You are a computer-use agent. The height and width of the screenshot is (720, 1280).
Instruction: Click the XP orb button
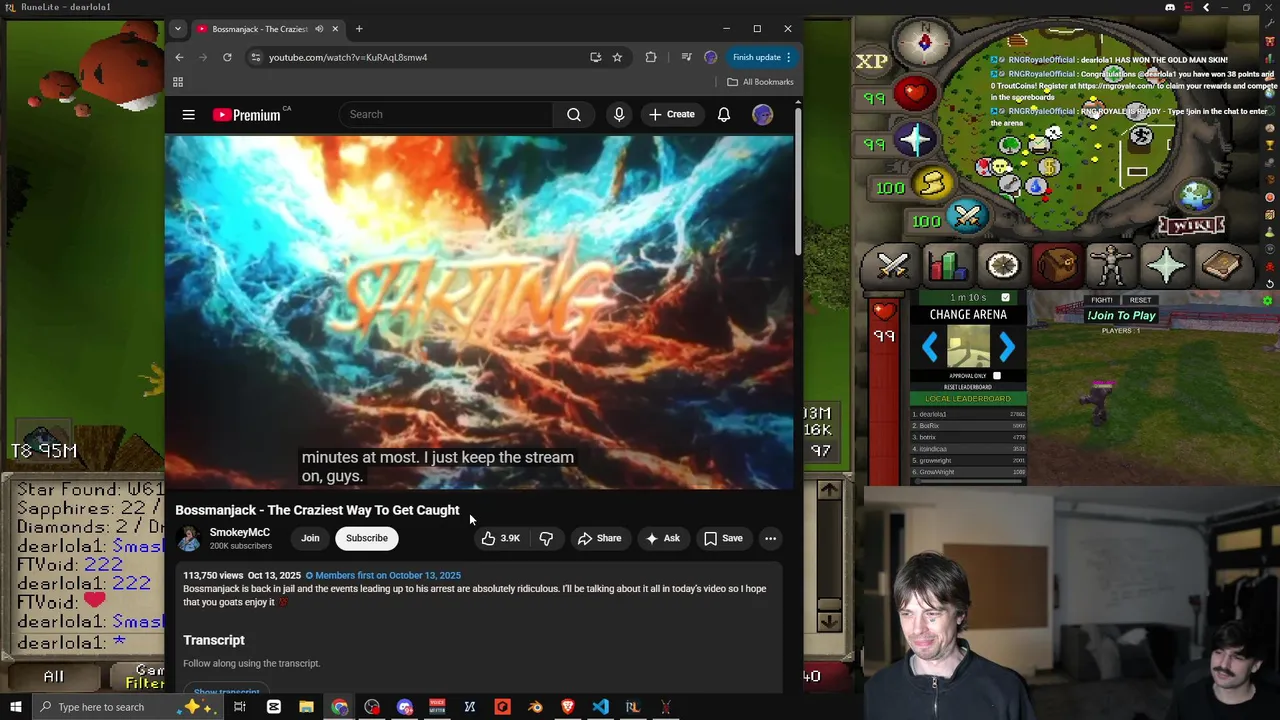[x=871, y=61]
